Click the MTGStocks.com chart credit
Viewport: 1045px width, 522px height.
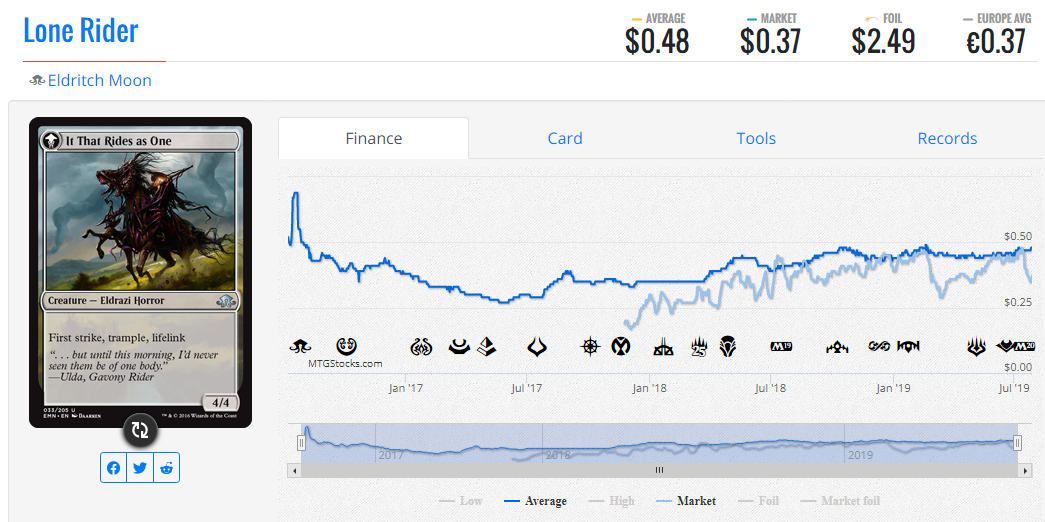345,364
